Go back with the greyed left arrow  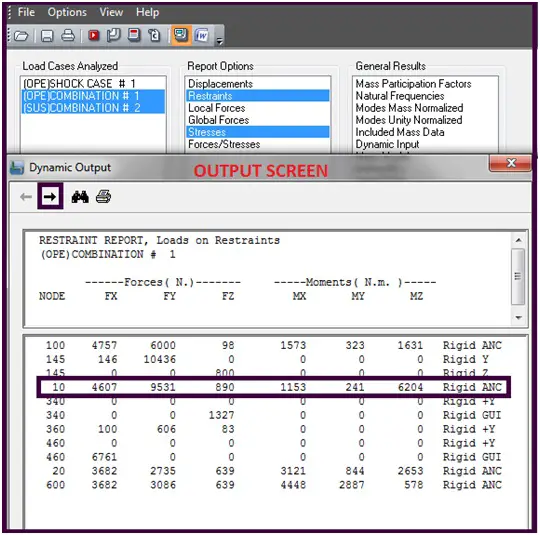(26, 197)
